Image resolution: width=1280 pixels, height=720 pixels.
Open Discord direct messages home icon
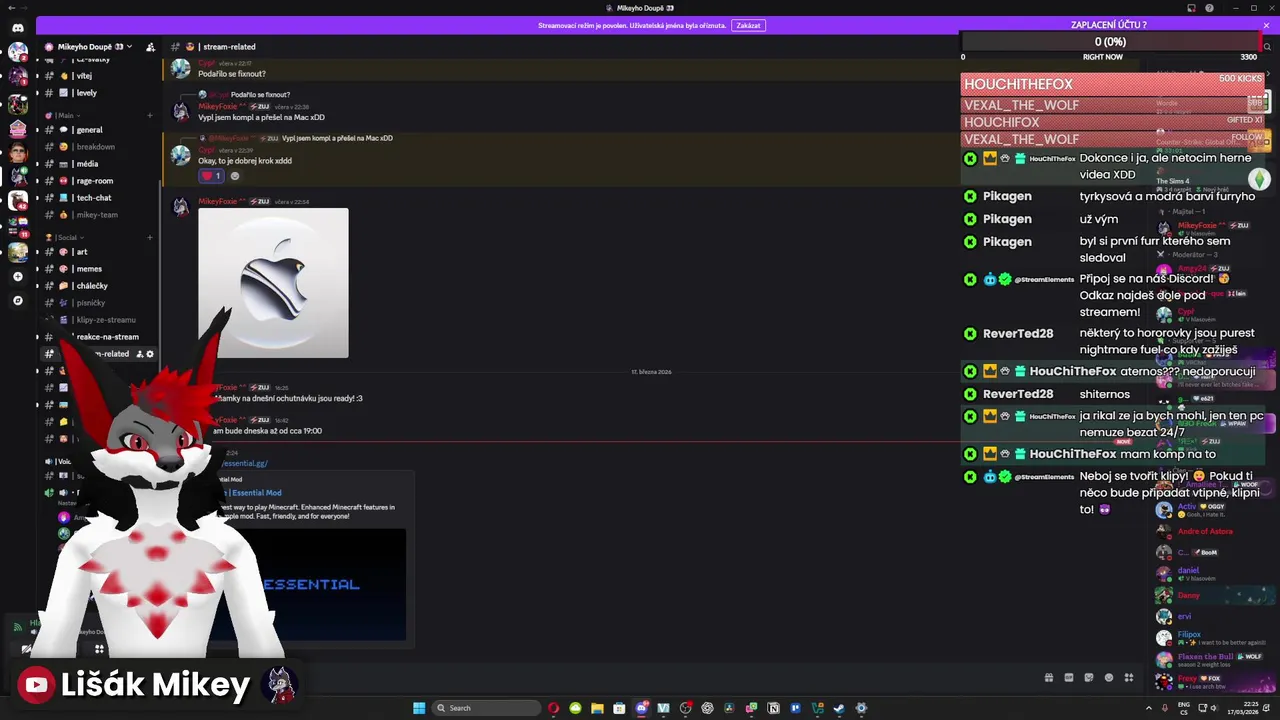click(x=18, y=27)
